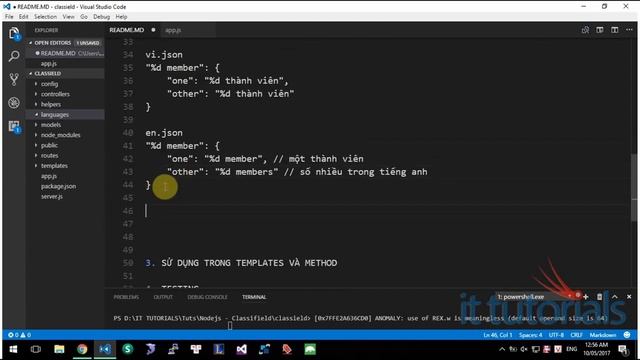640x360 pixels.
Task: Open the Selection menu
Action: tap(45, 17)
